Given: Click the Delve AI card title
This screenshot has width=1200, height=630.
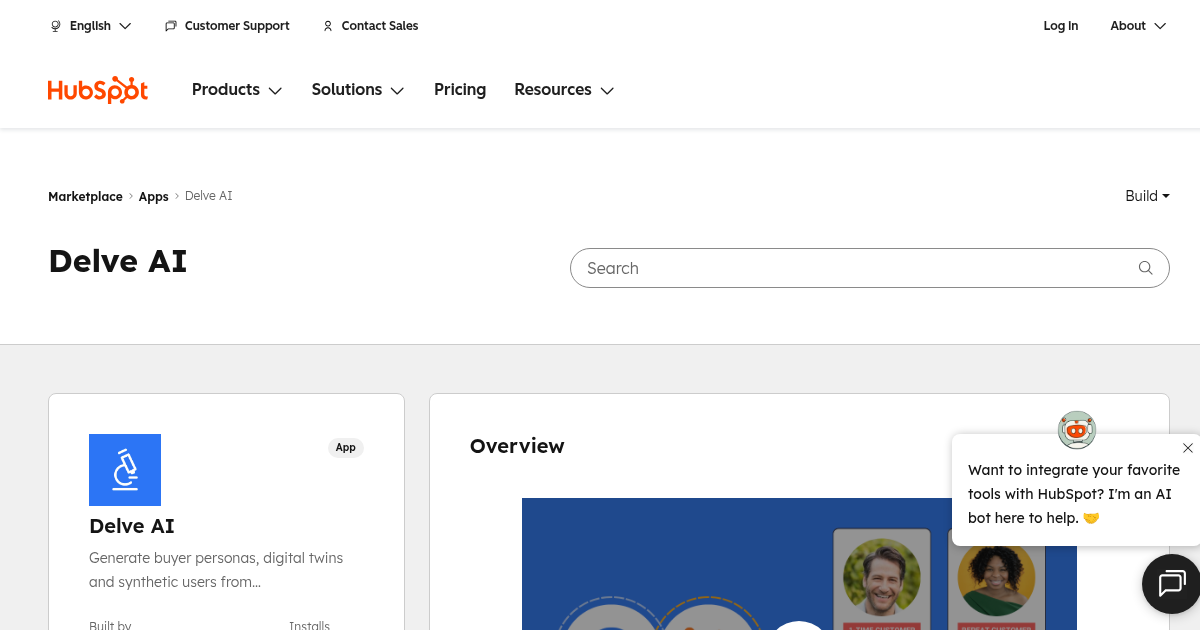Looking at the screenshot, I should pyautogui.click(x=132, y=526).
